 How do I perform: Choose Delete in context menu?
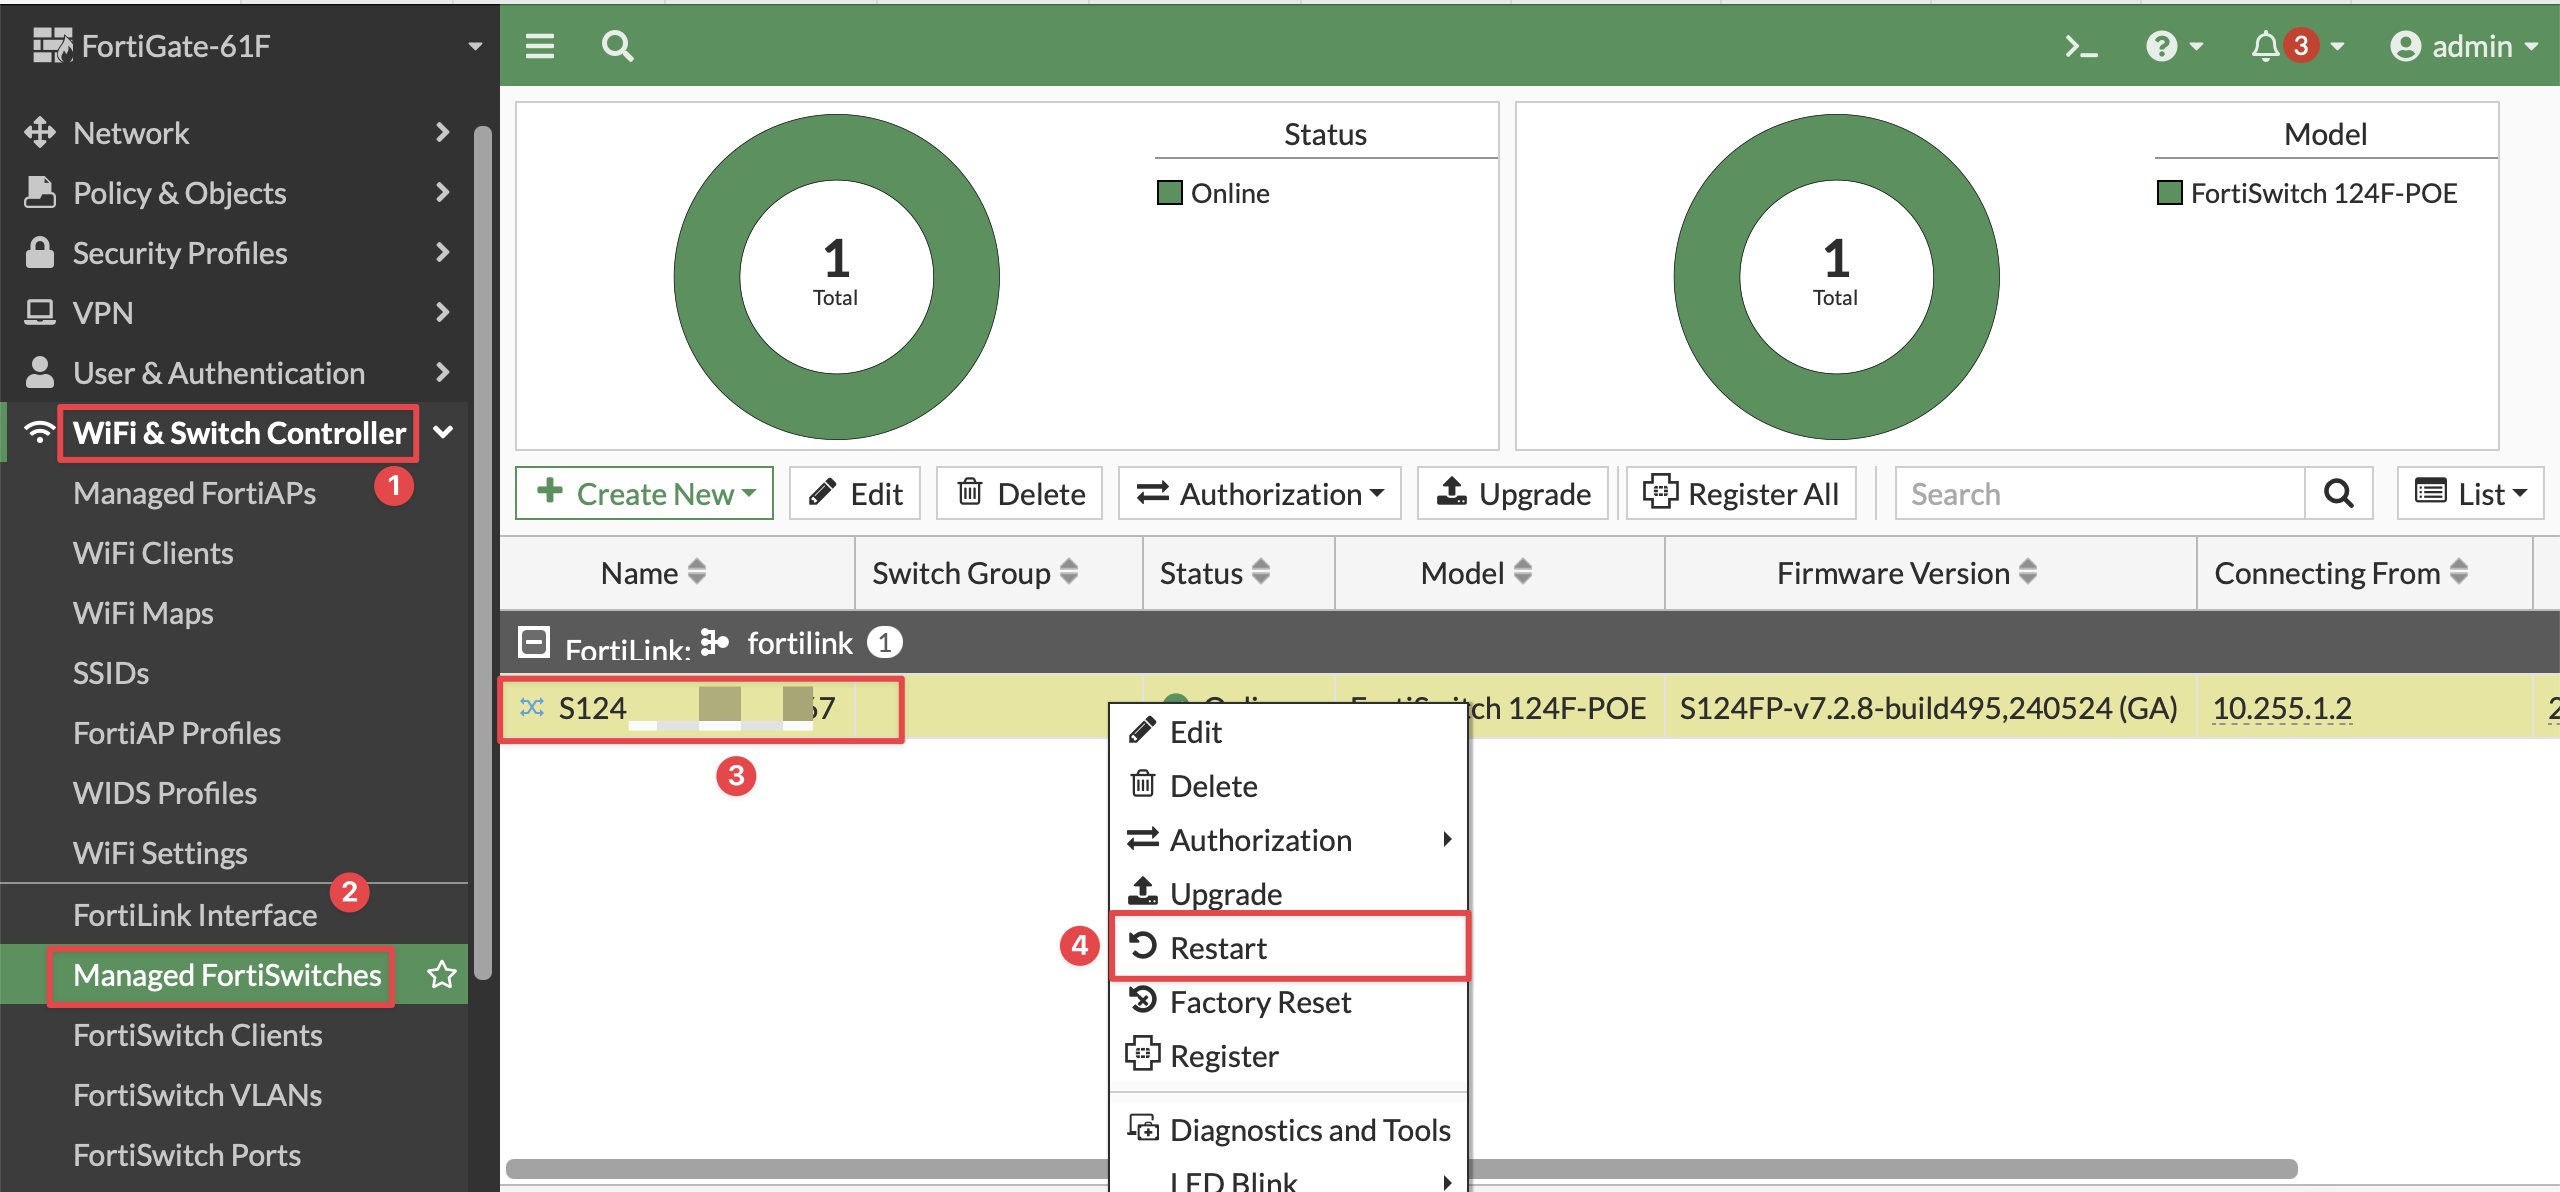point(1288,786)
